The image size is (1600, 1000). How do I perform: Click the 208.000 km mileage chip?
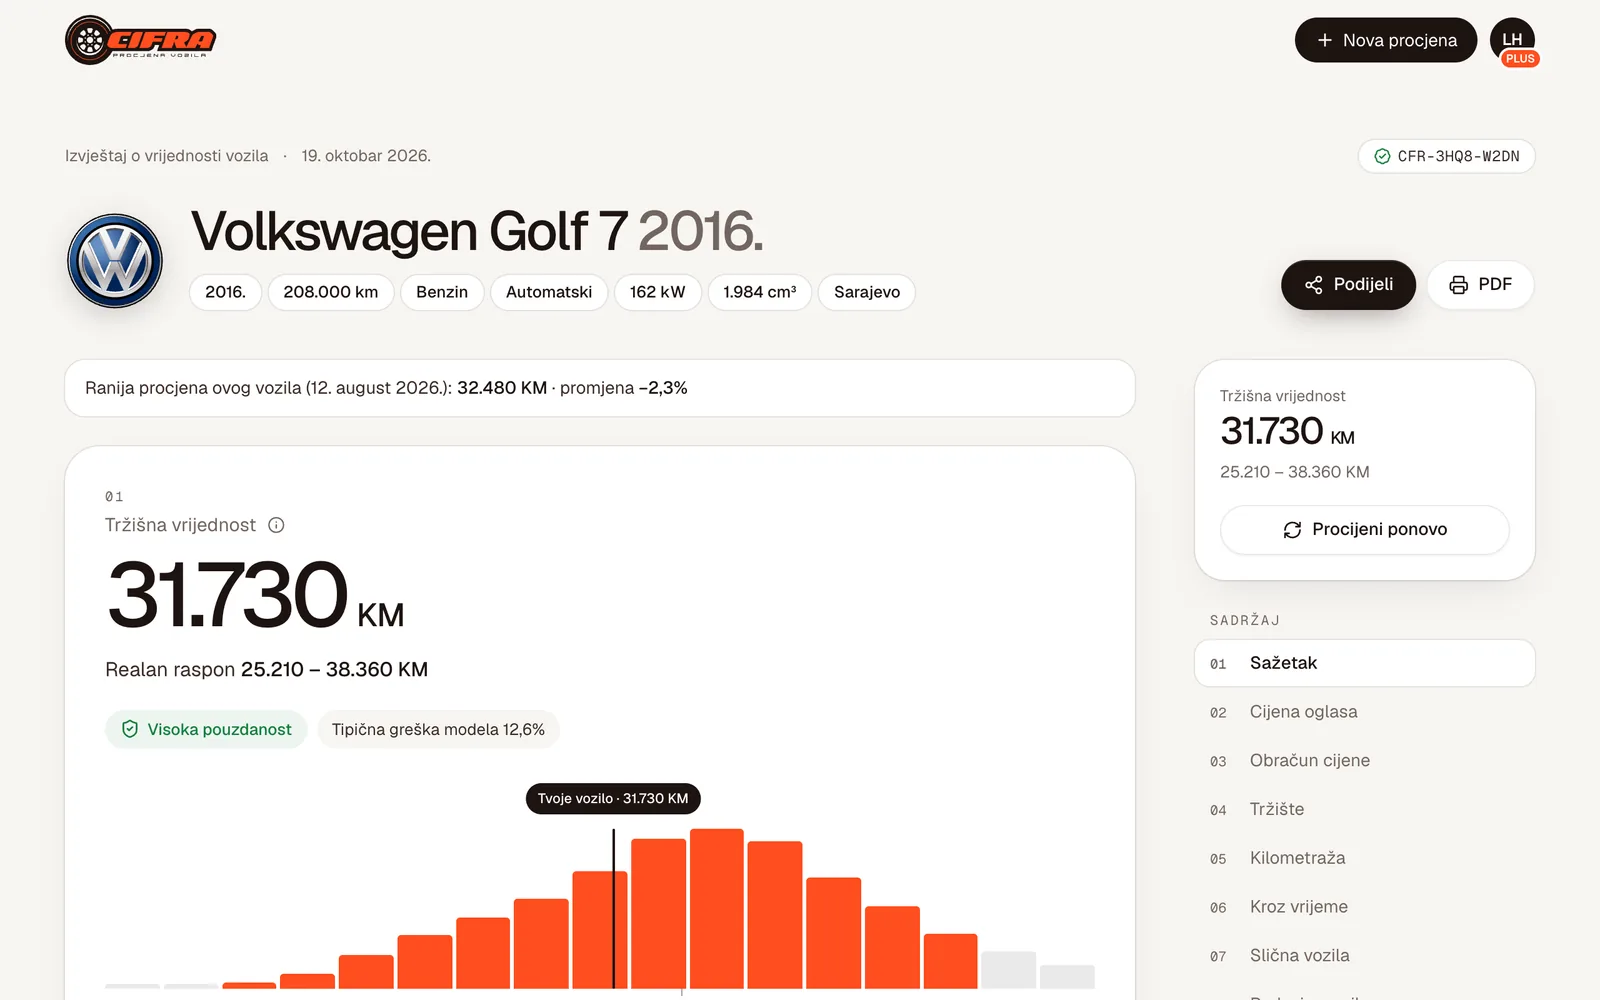[331, 292]
